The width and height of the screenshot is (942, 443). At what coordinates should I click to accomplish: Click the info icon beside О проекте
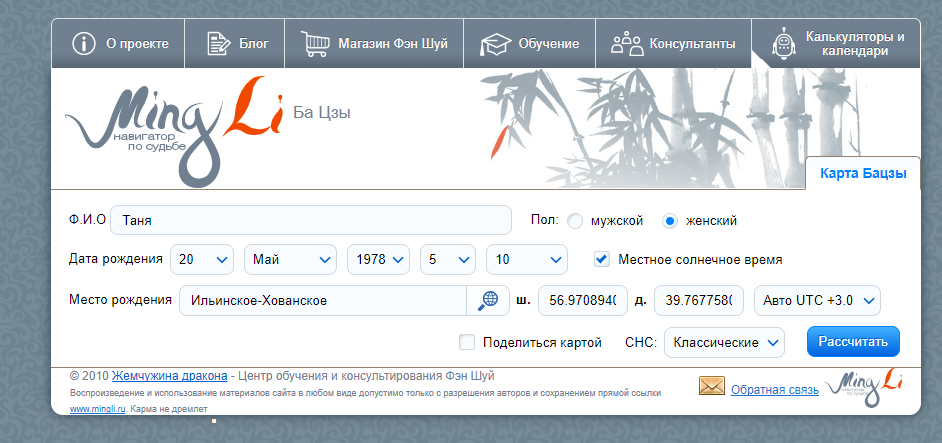84,44
